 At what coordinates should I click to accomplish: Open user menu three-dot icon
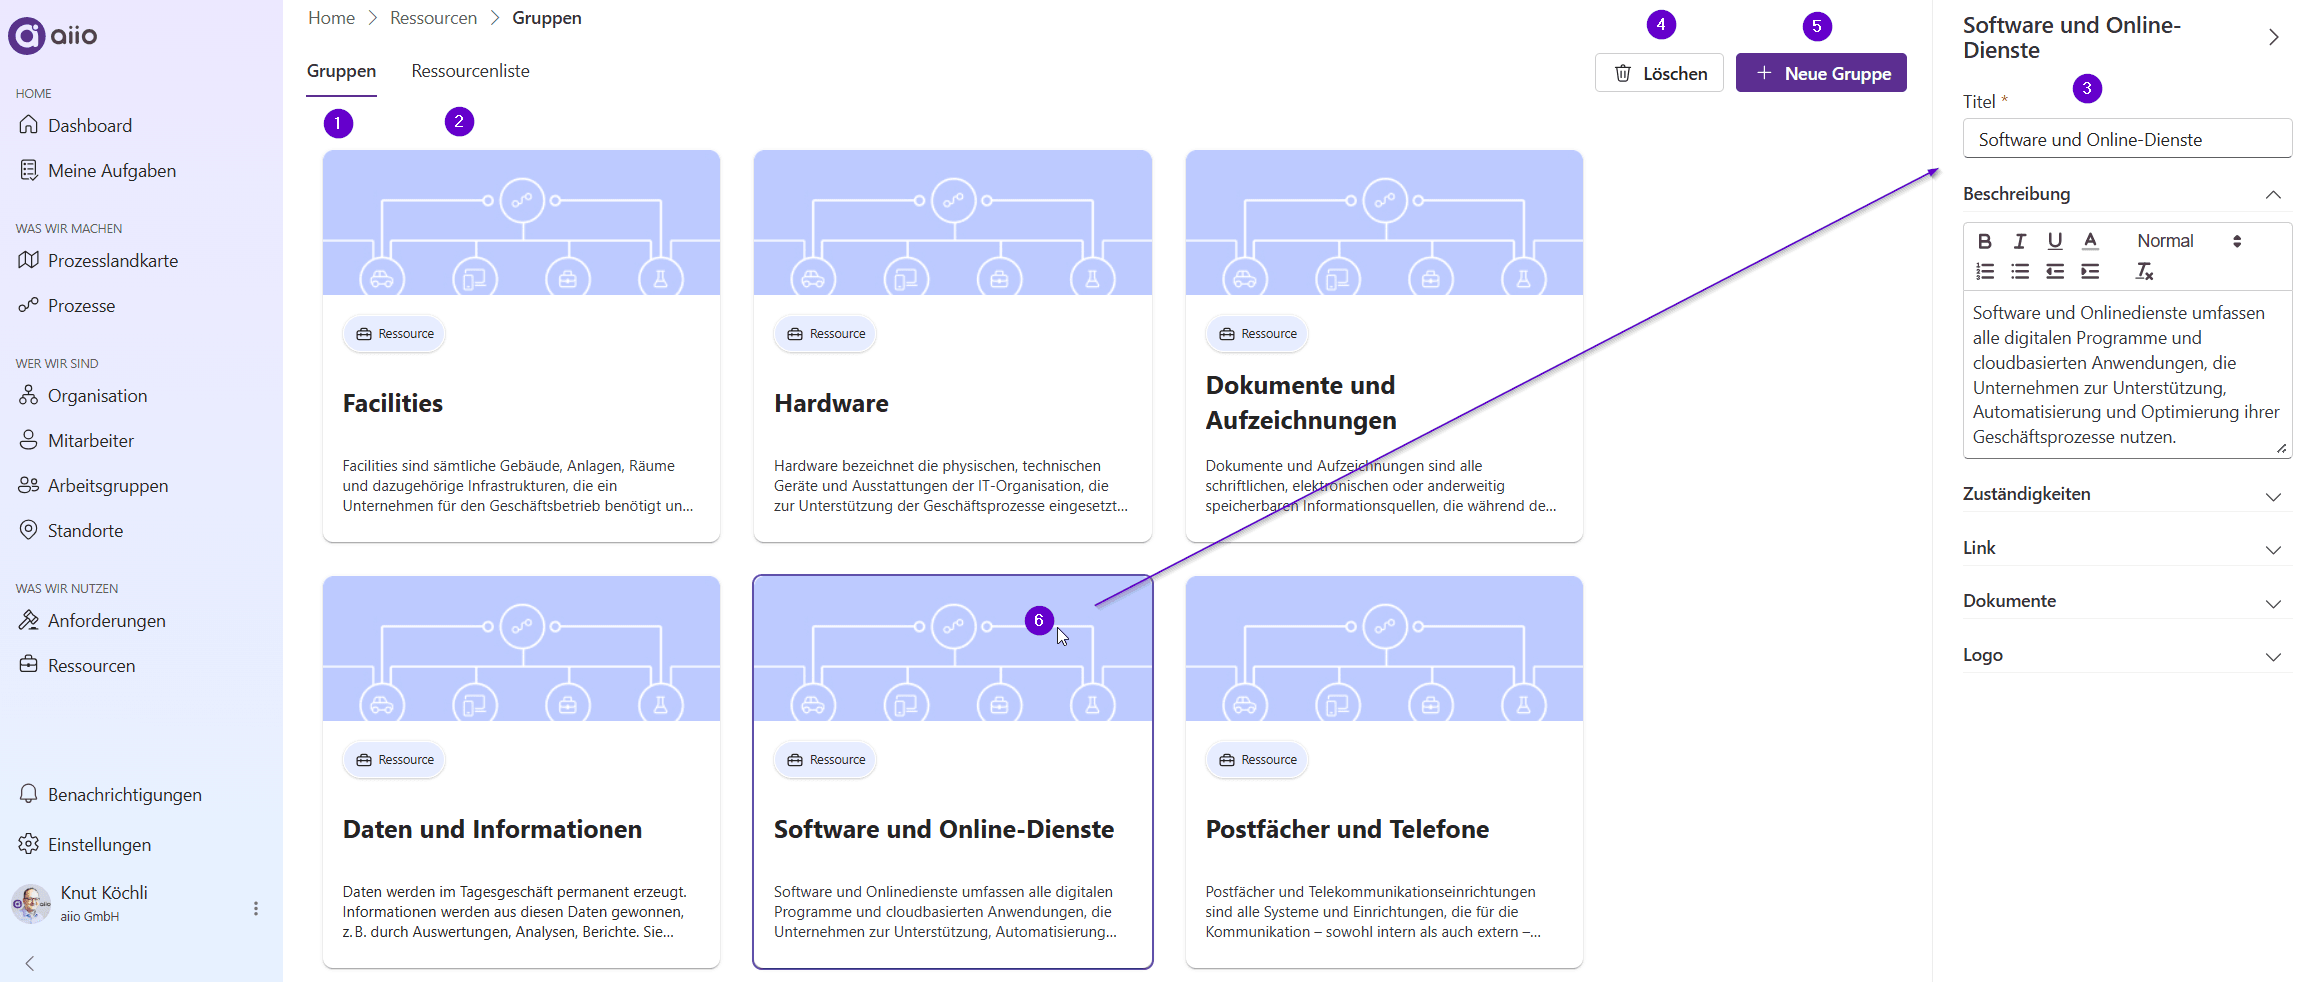256,908
